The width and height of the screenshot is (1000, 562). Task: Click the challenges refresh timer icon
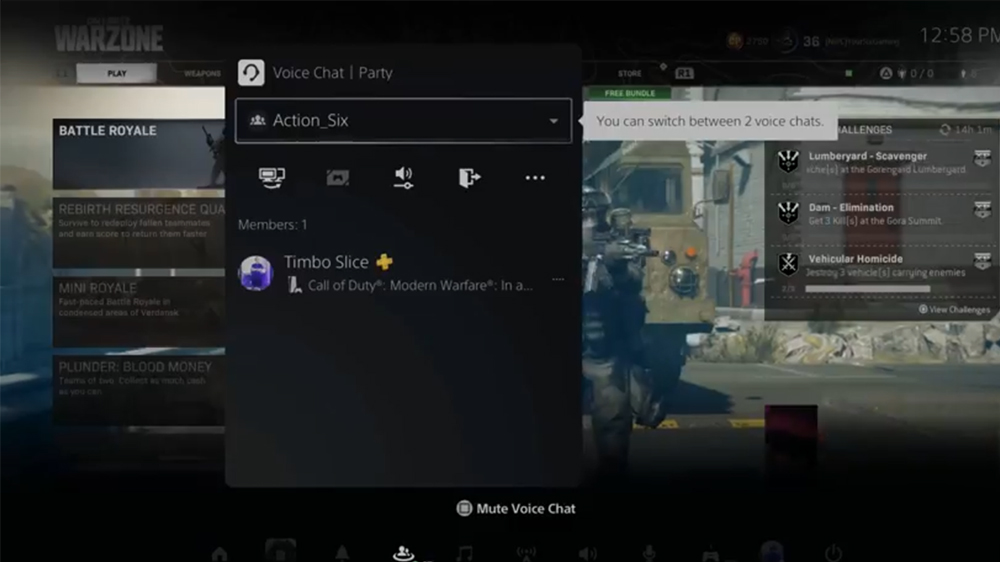click(945, 129)
